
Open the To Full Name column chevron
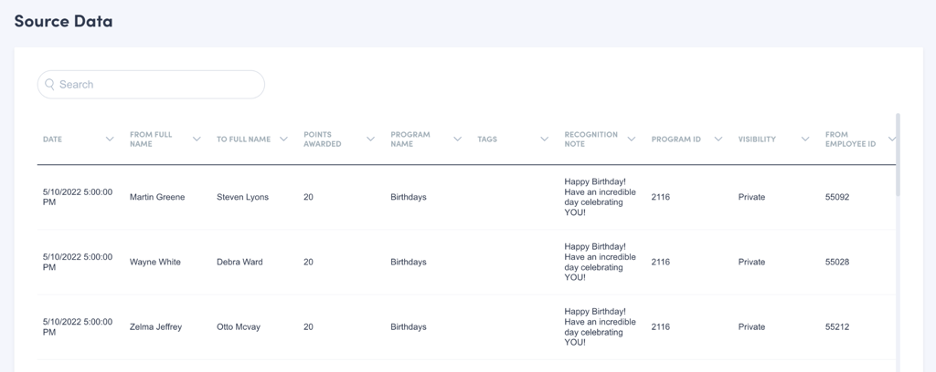284,139
